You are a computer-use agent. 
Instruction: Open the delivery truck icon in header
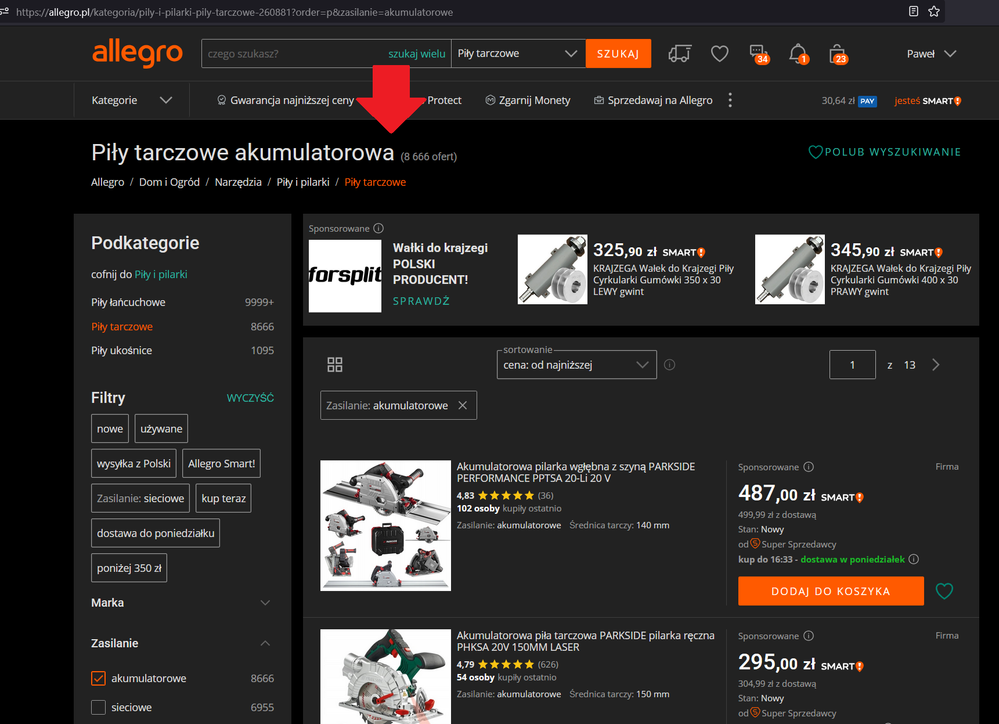point(680,54)
